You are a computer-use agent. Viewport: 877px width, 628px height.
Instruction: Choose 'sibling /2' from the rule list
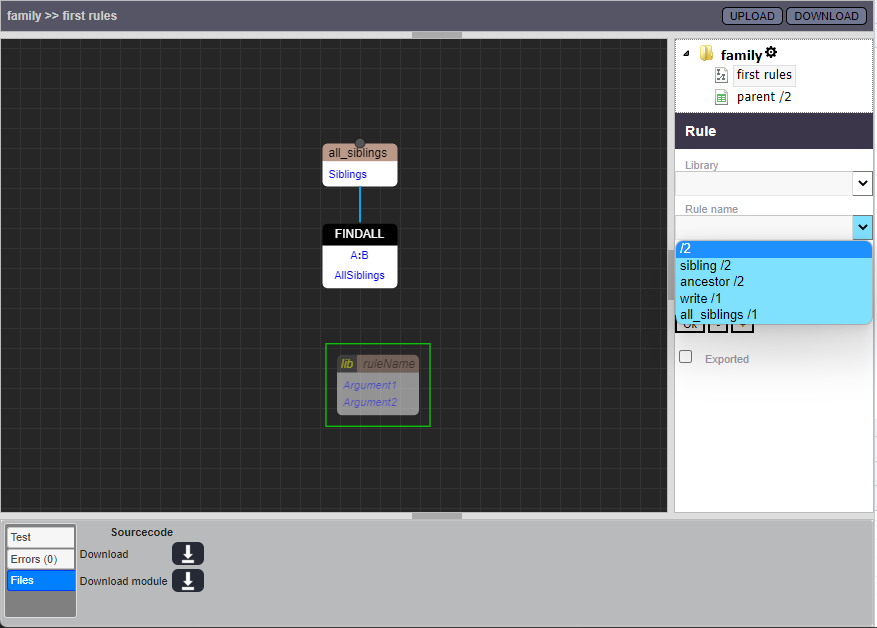(706, 265)
